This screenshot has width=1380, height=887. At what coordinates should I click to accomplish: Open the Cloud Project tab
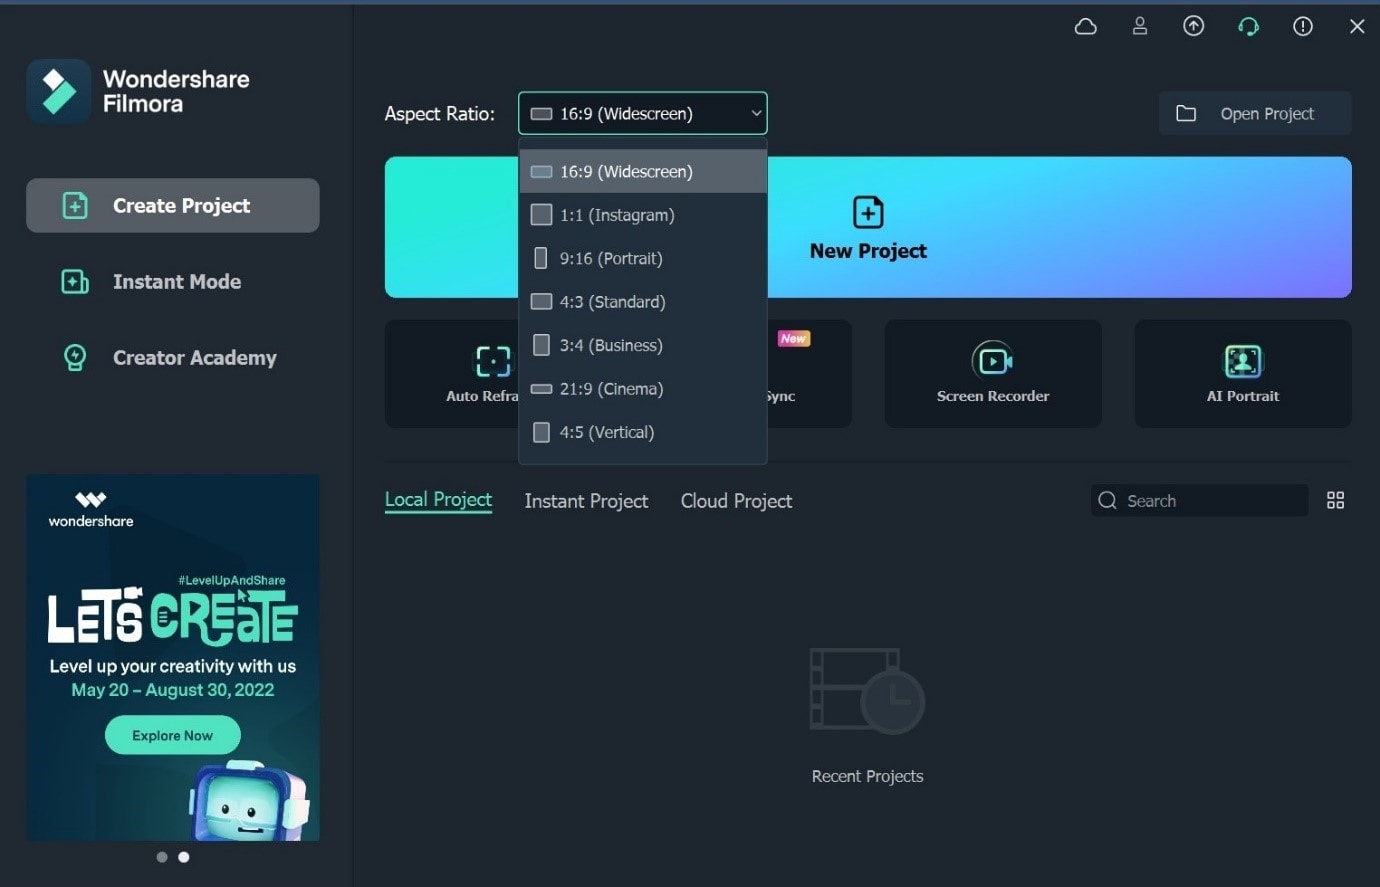(736, 501)
